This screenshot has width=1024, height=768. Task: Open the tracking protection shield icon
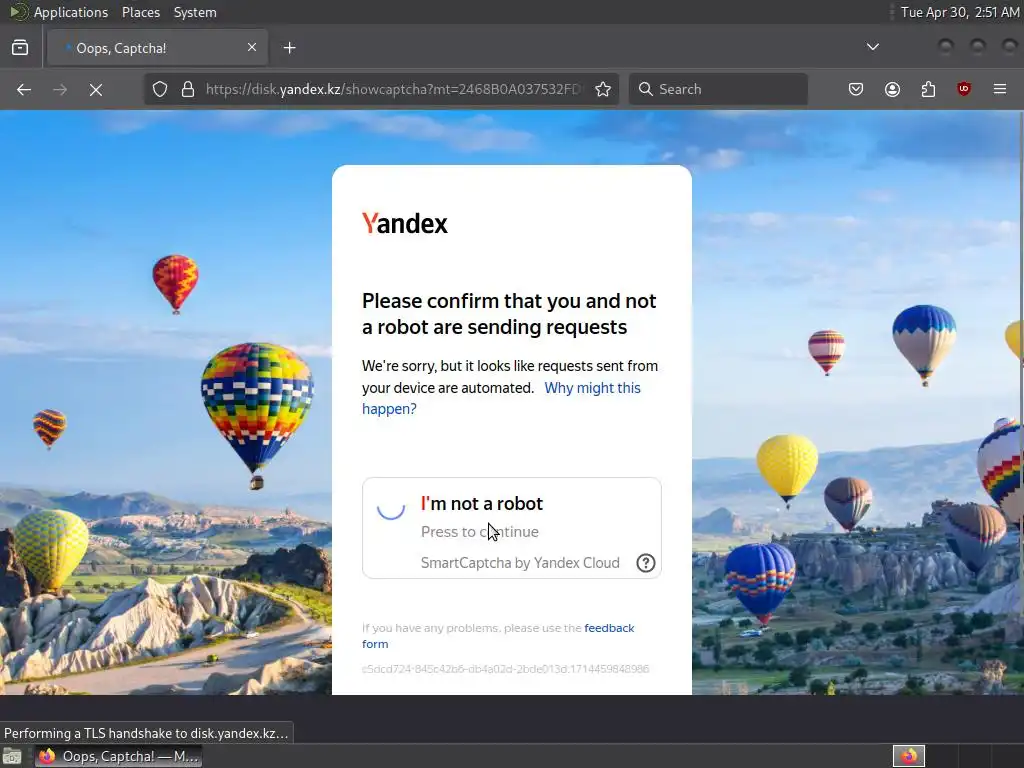[160, 89]
